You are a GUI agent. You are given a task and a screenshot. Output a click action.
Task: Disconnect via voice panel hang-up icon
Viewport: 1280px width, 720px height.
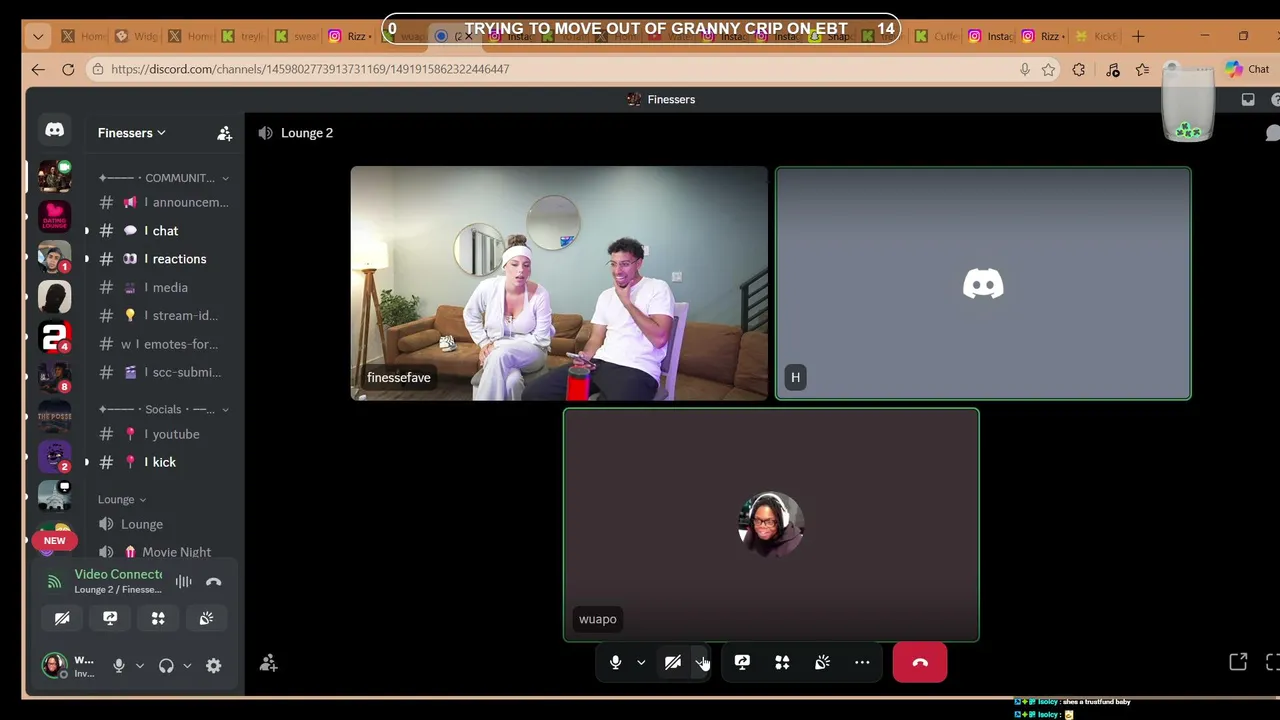213,581
